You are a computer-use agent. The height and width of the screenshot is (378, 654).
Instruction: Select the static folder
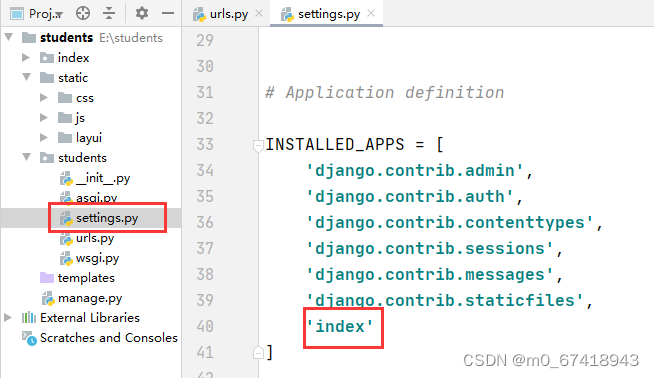click(x=73, y=78)
